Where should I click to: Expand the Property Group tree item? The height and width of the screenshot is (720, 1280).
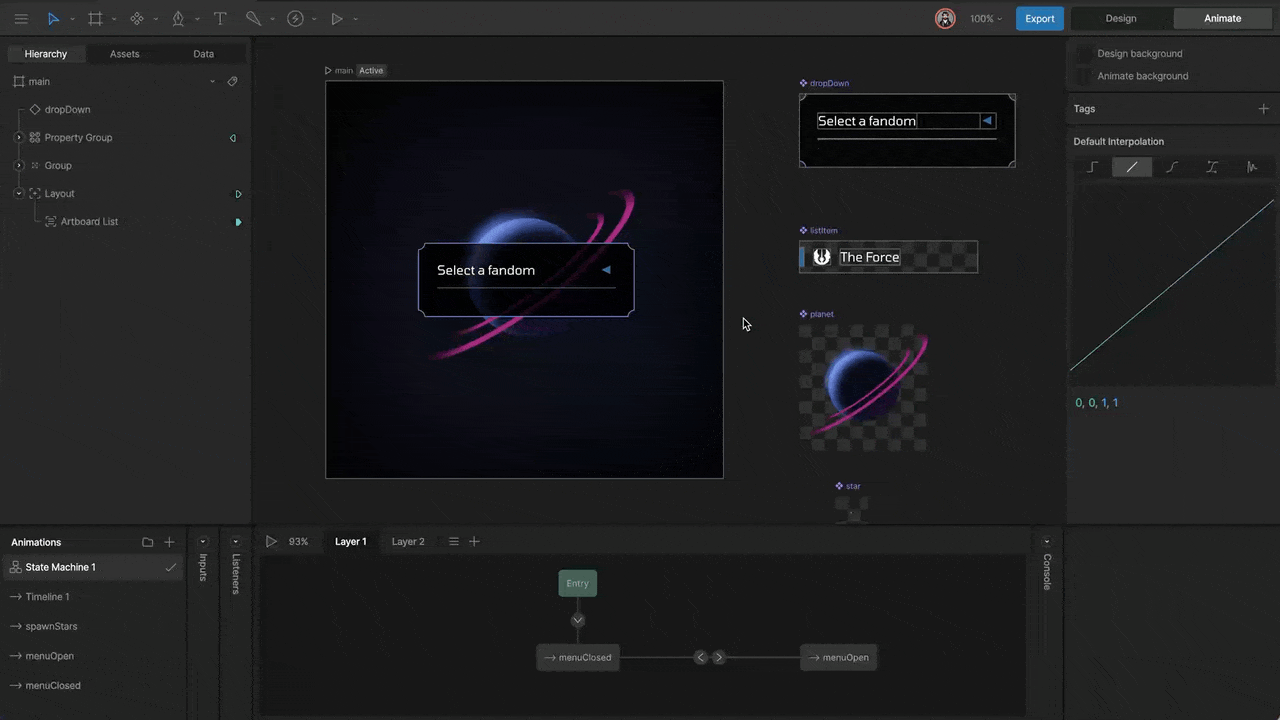point(19,138)
